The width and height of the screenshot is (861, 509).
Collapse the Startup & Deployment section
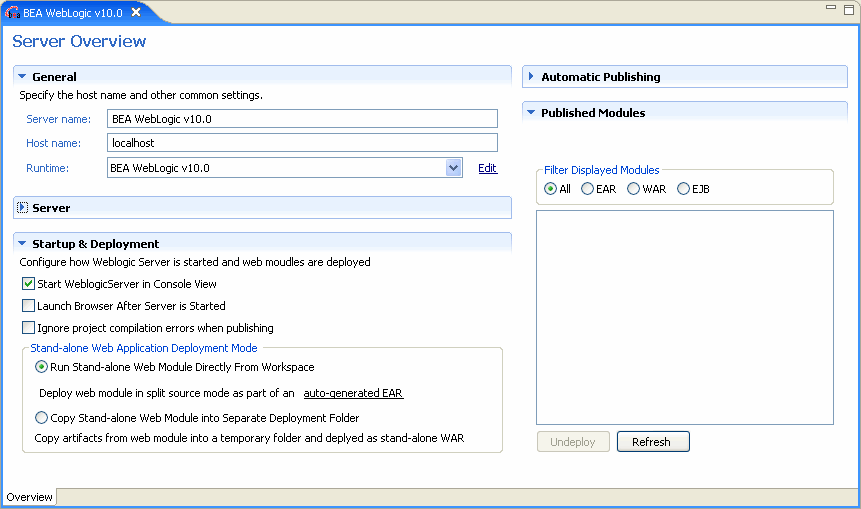[22, 243]
